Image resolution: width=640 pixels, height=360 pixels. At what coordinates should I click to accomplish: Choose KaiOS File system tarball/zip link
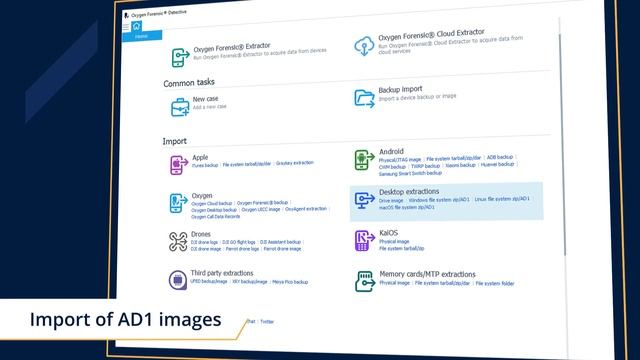point(402,248)
